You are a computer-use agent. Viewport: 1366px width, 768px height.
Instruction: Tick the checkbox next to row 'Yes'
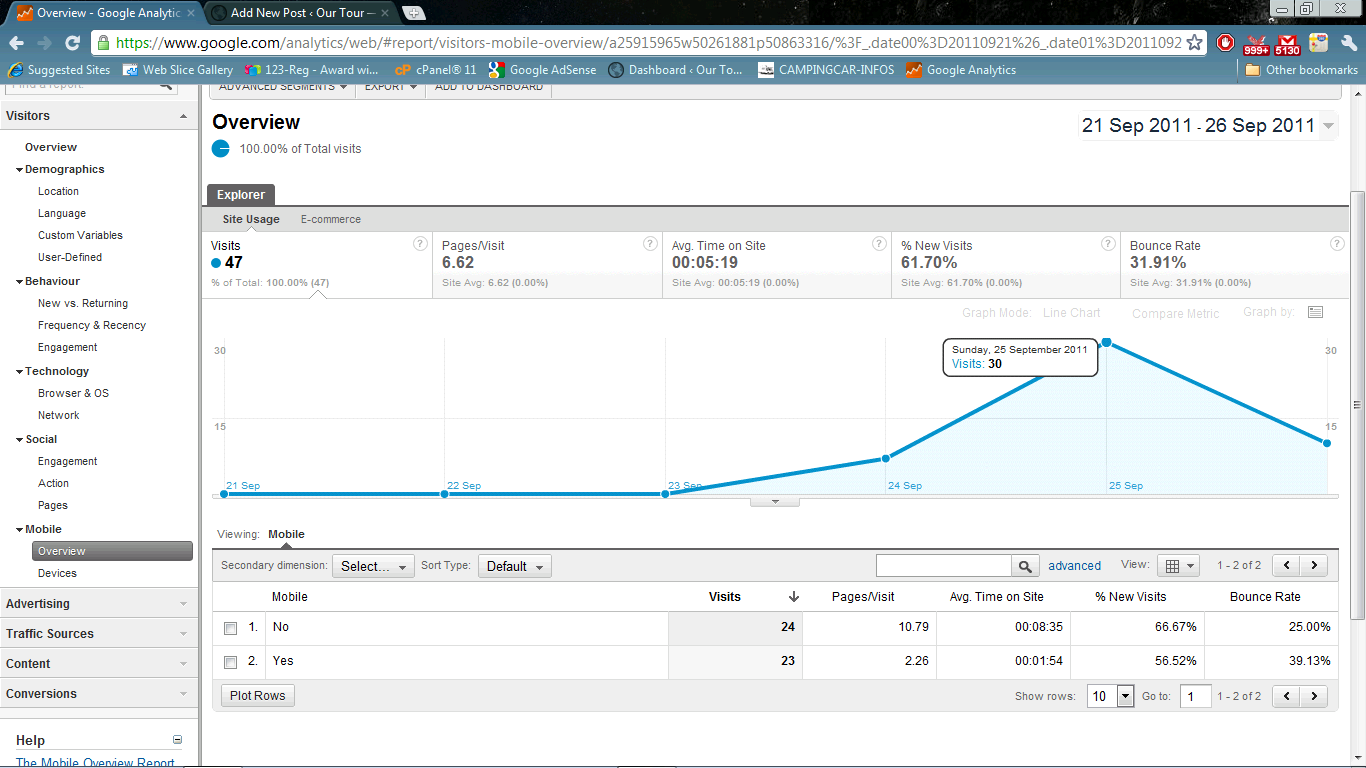pyautogui.click(x=230, y=660)
